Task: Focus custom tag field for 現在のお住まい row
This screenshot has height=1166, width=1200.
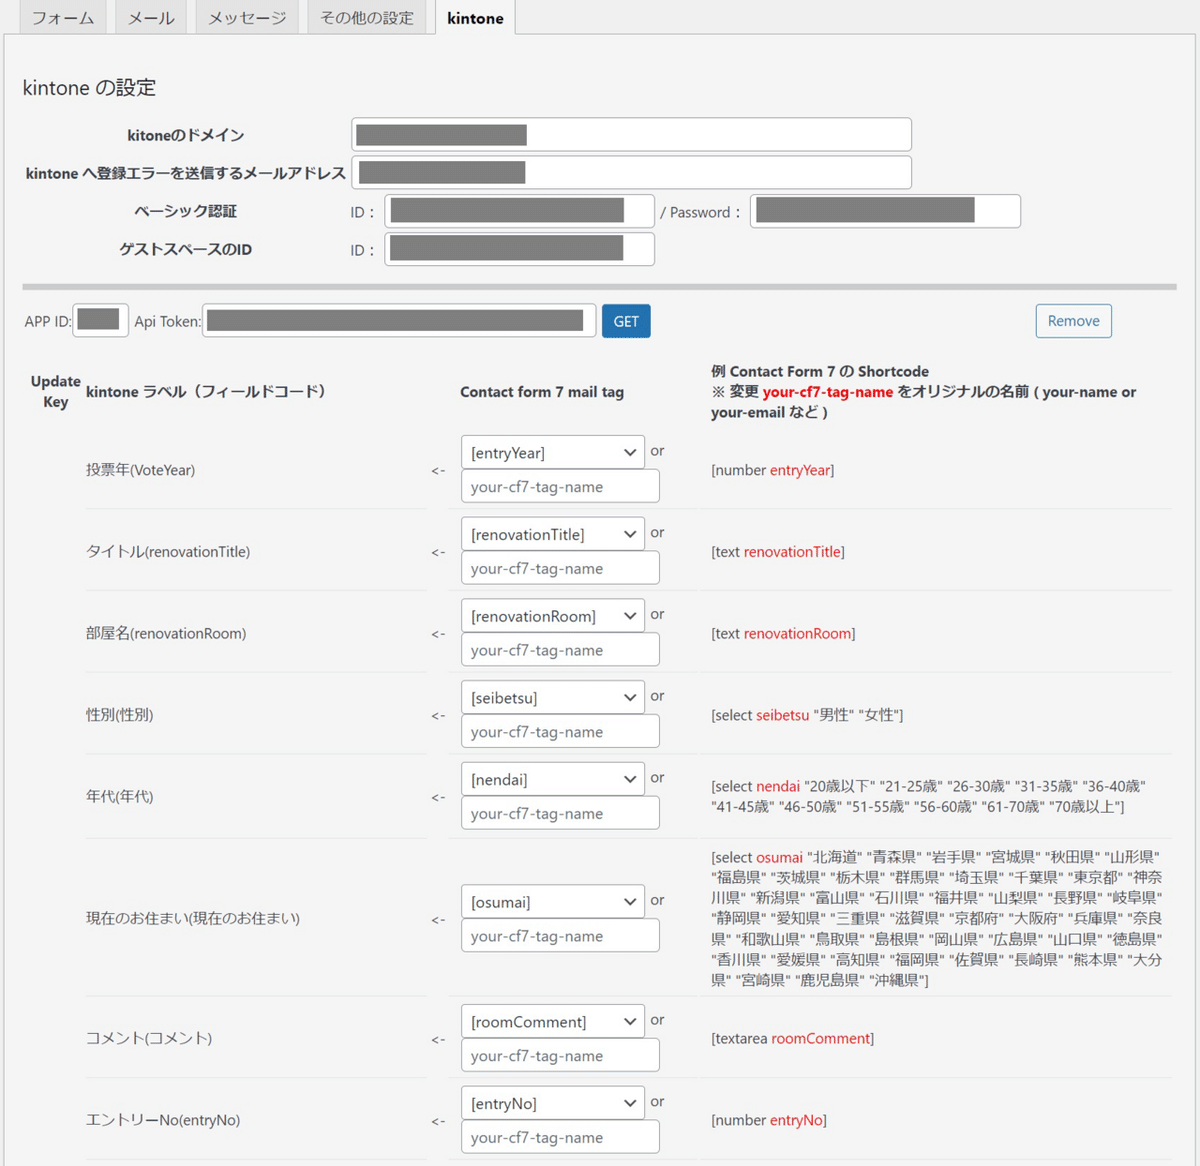Action: tap(560, 936)
